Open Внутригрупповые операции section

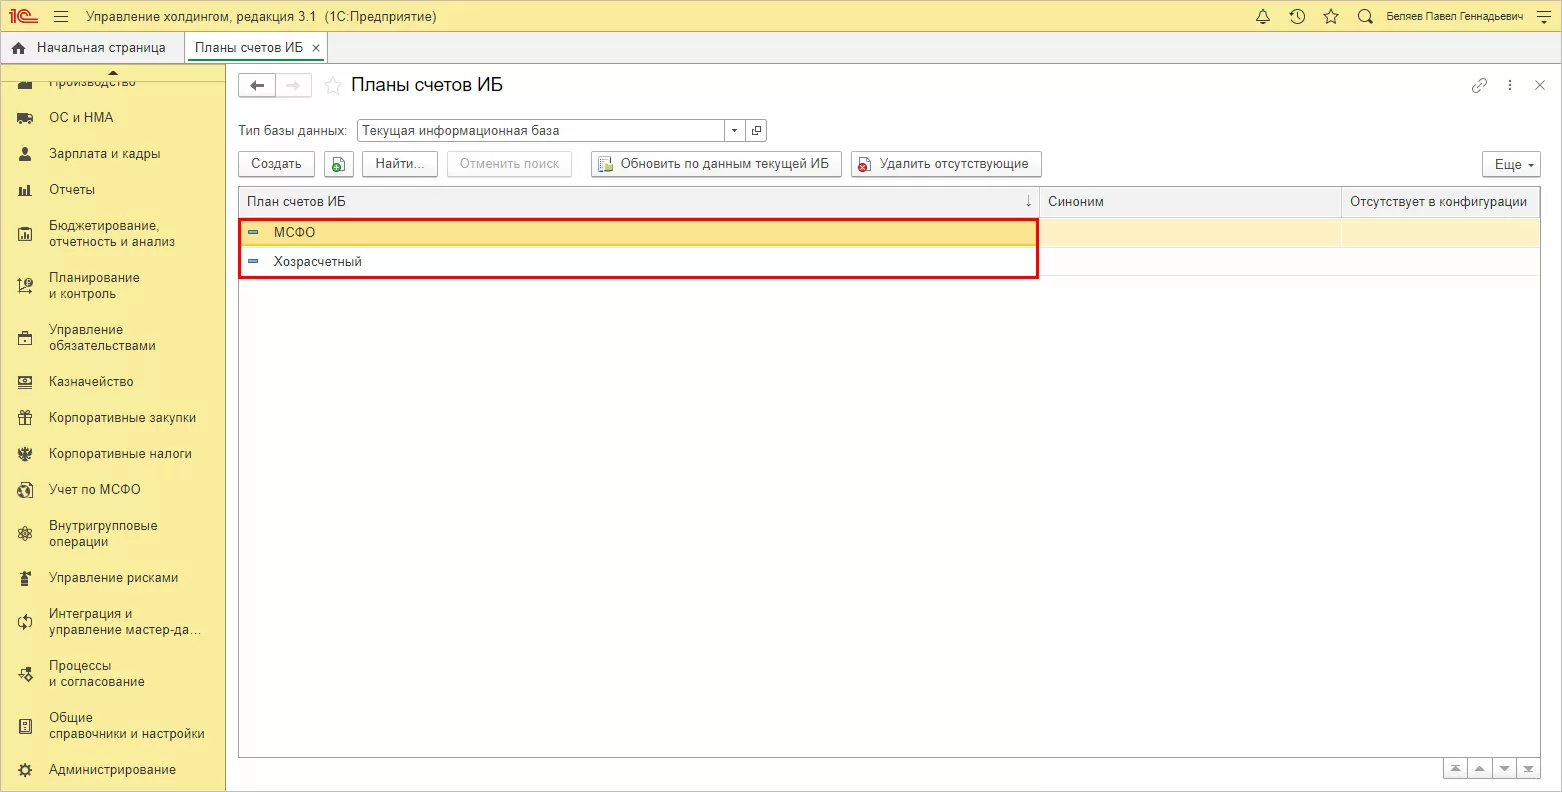point(112,534)
